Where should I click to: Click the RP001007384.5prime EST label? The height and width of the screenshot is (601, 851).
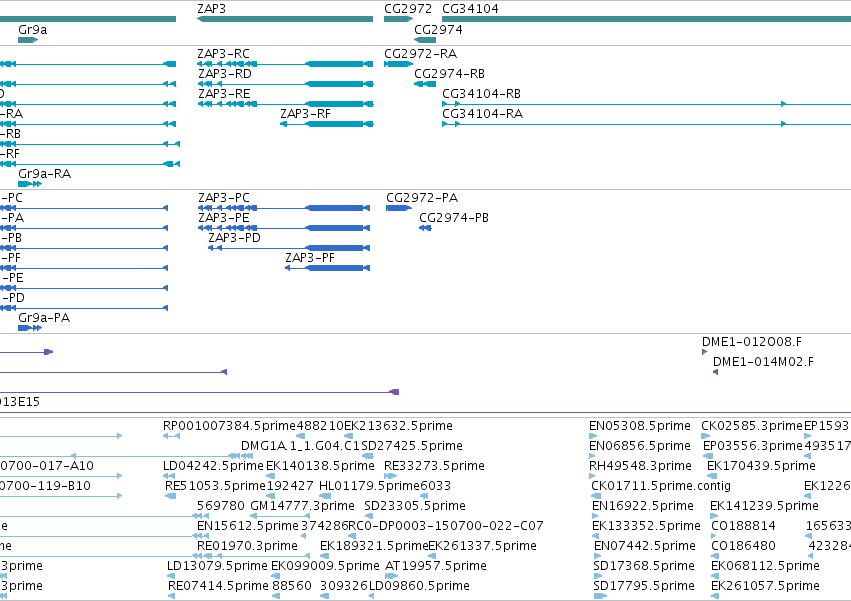coord(229,426)
